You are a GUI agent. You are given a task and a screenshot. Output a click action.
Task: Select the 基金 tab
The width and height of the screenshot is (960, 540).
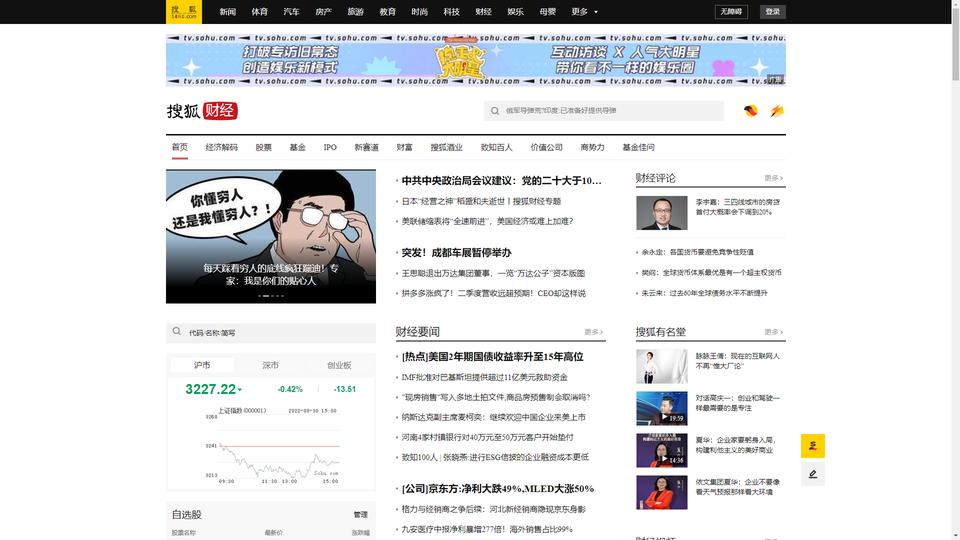tap(298, 147)
